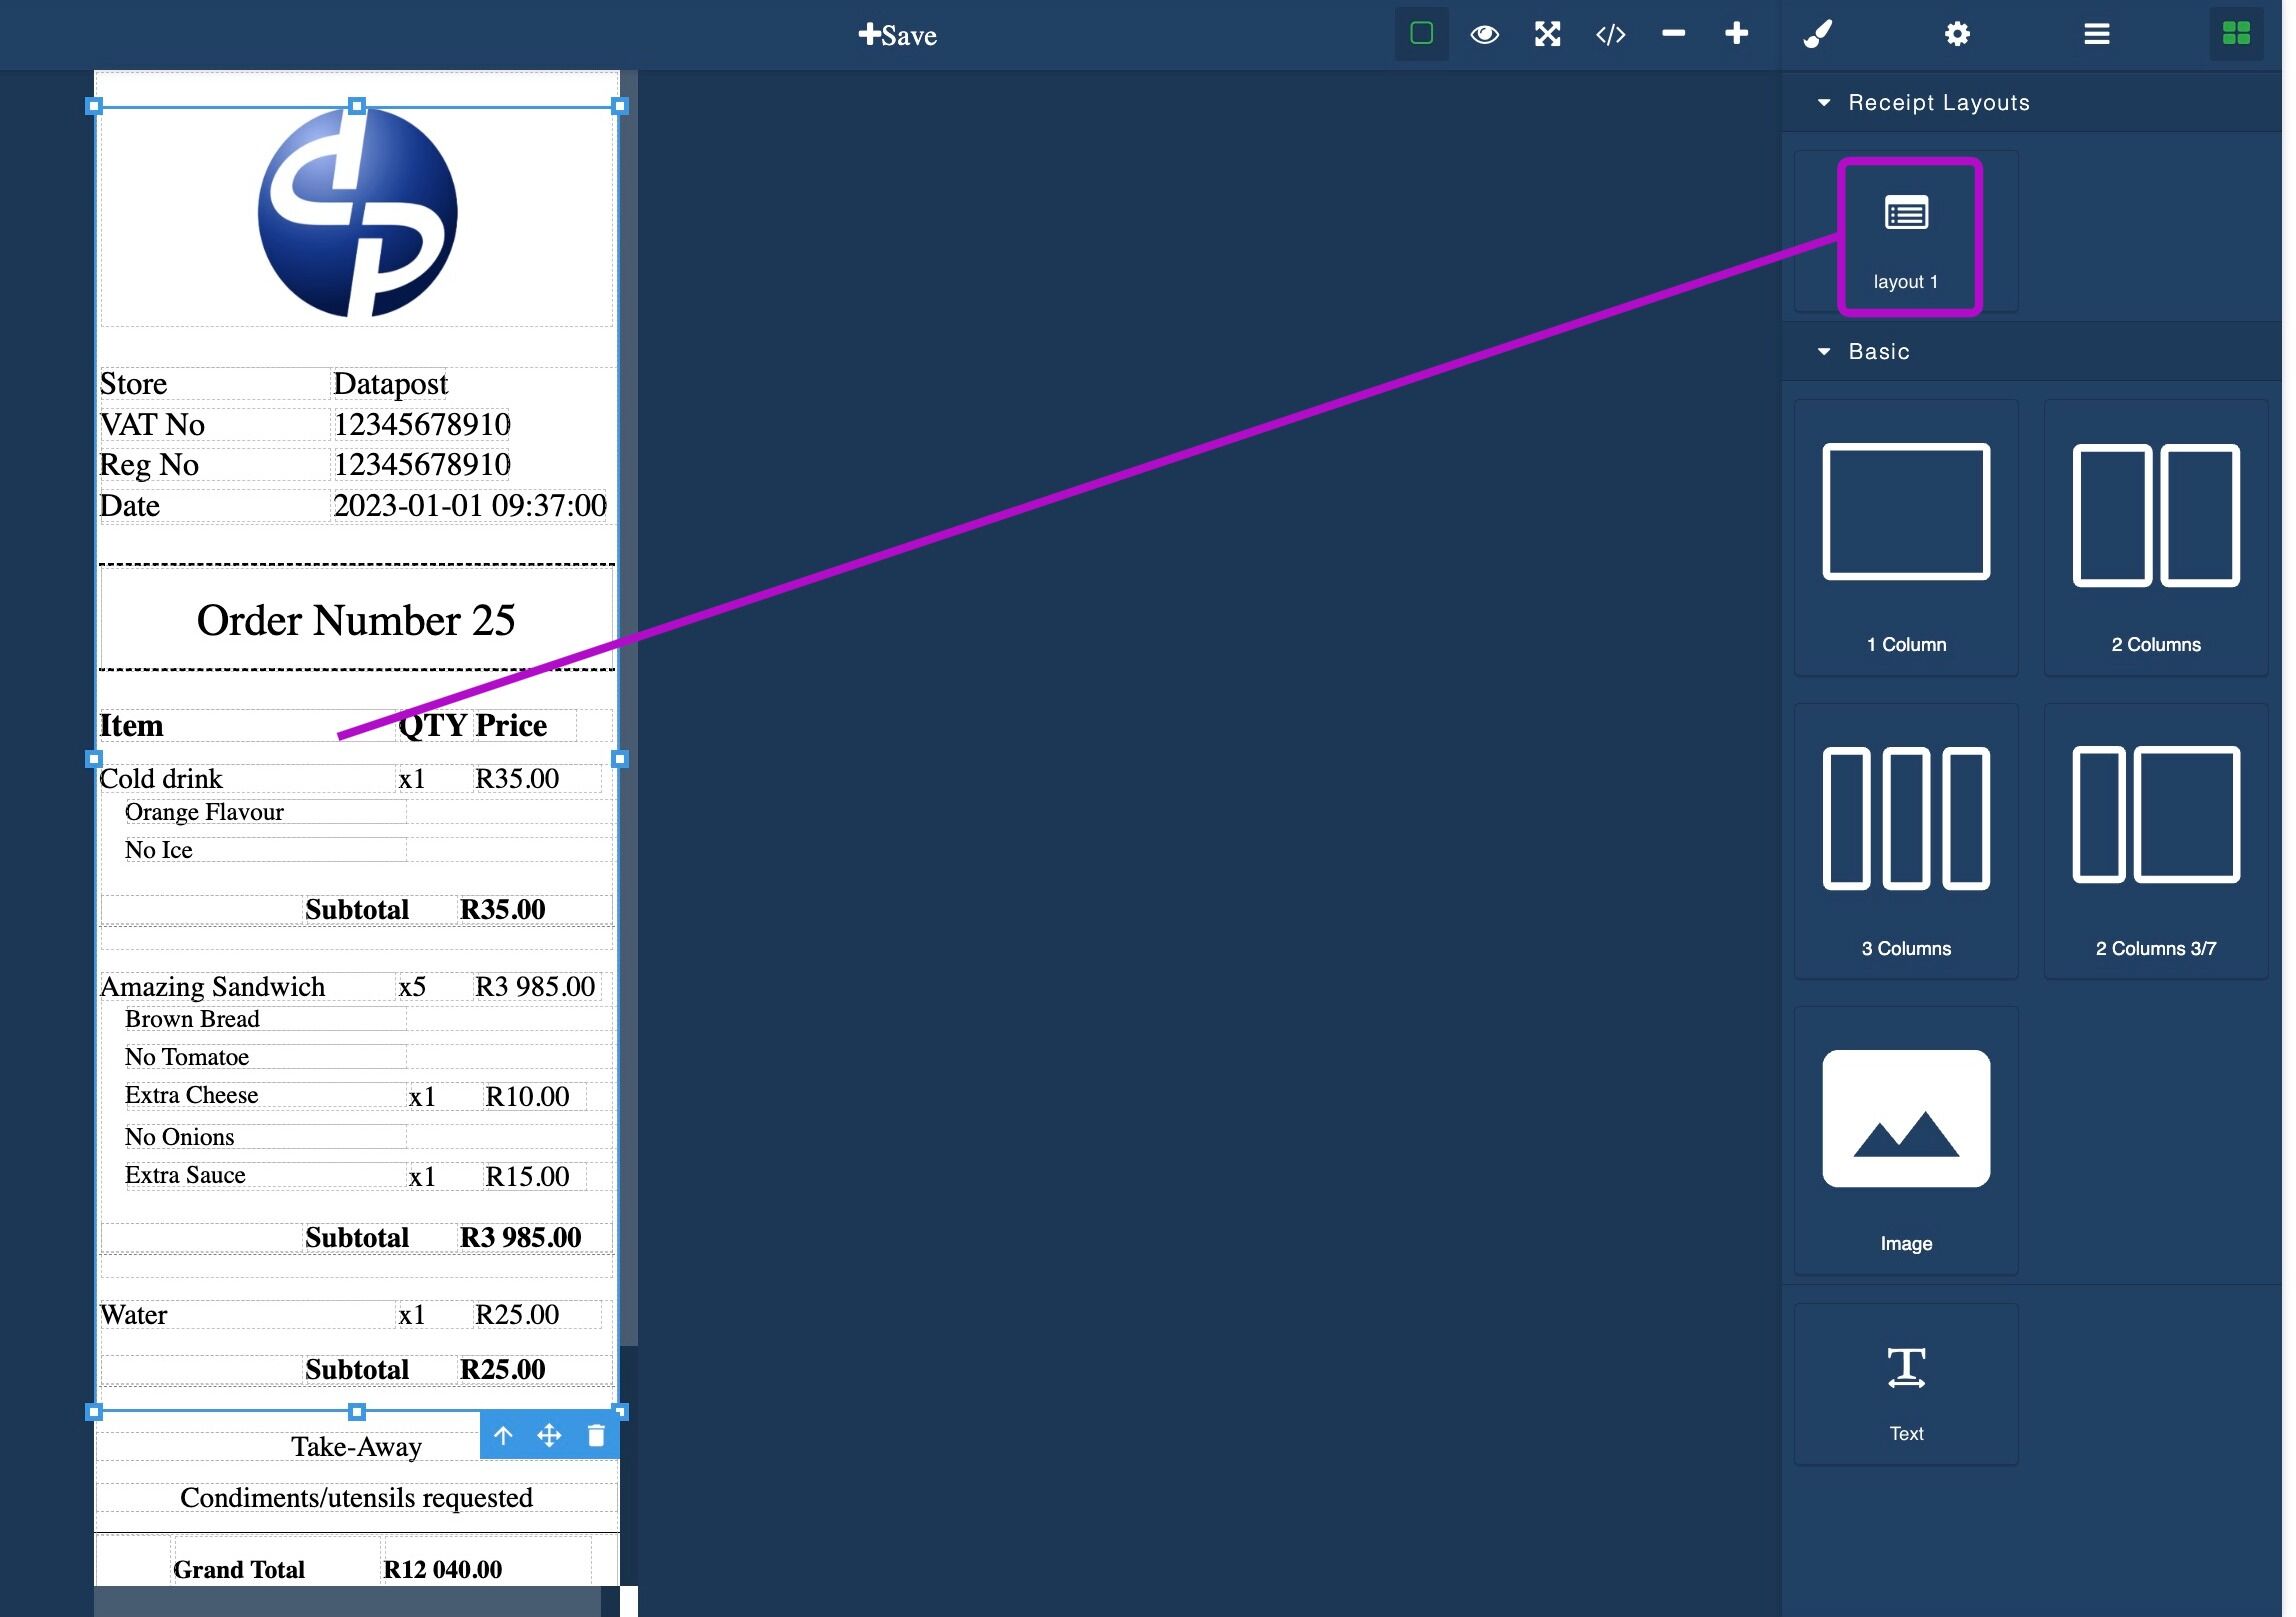The width and height of the screenshot is (2296, 1617).
Task: Delete selected component with trash icon
Action: [596, 1436]
